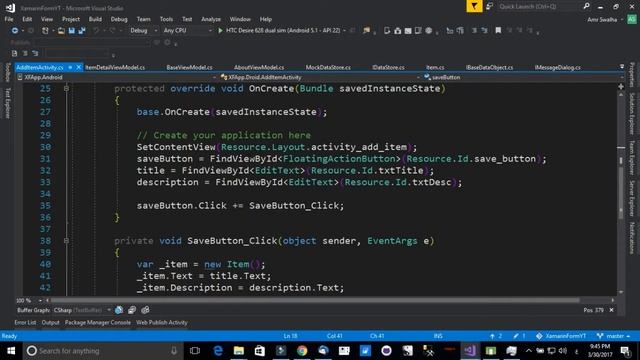Open Chrome from the taskbar
The height and width of the screenshot is (360, 640).
pos(302,351)
